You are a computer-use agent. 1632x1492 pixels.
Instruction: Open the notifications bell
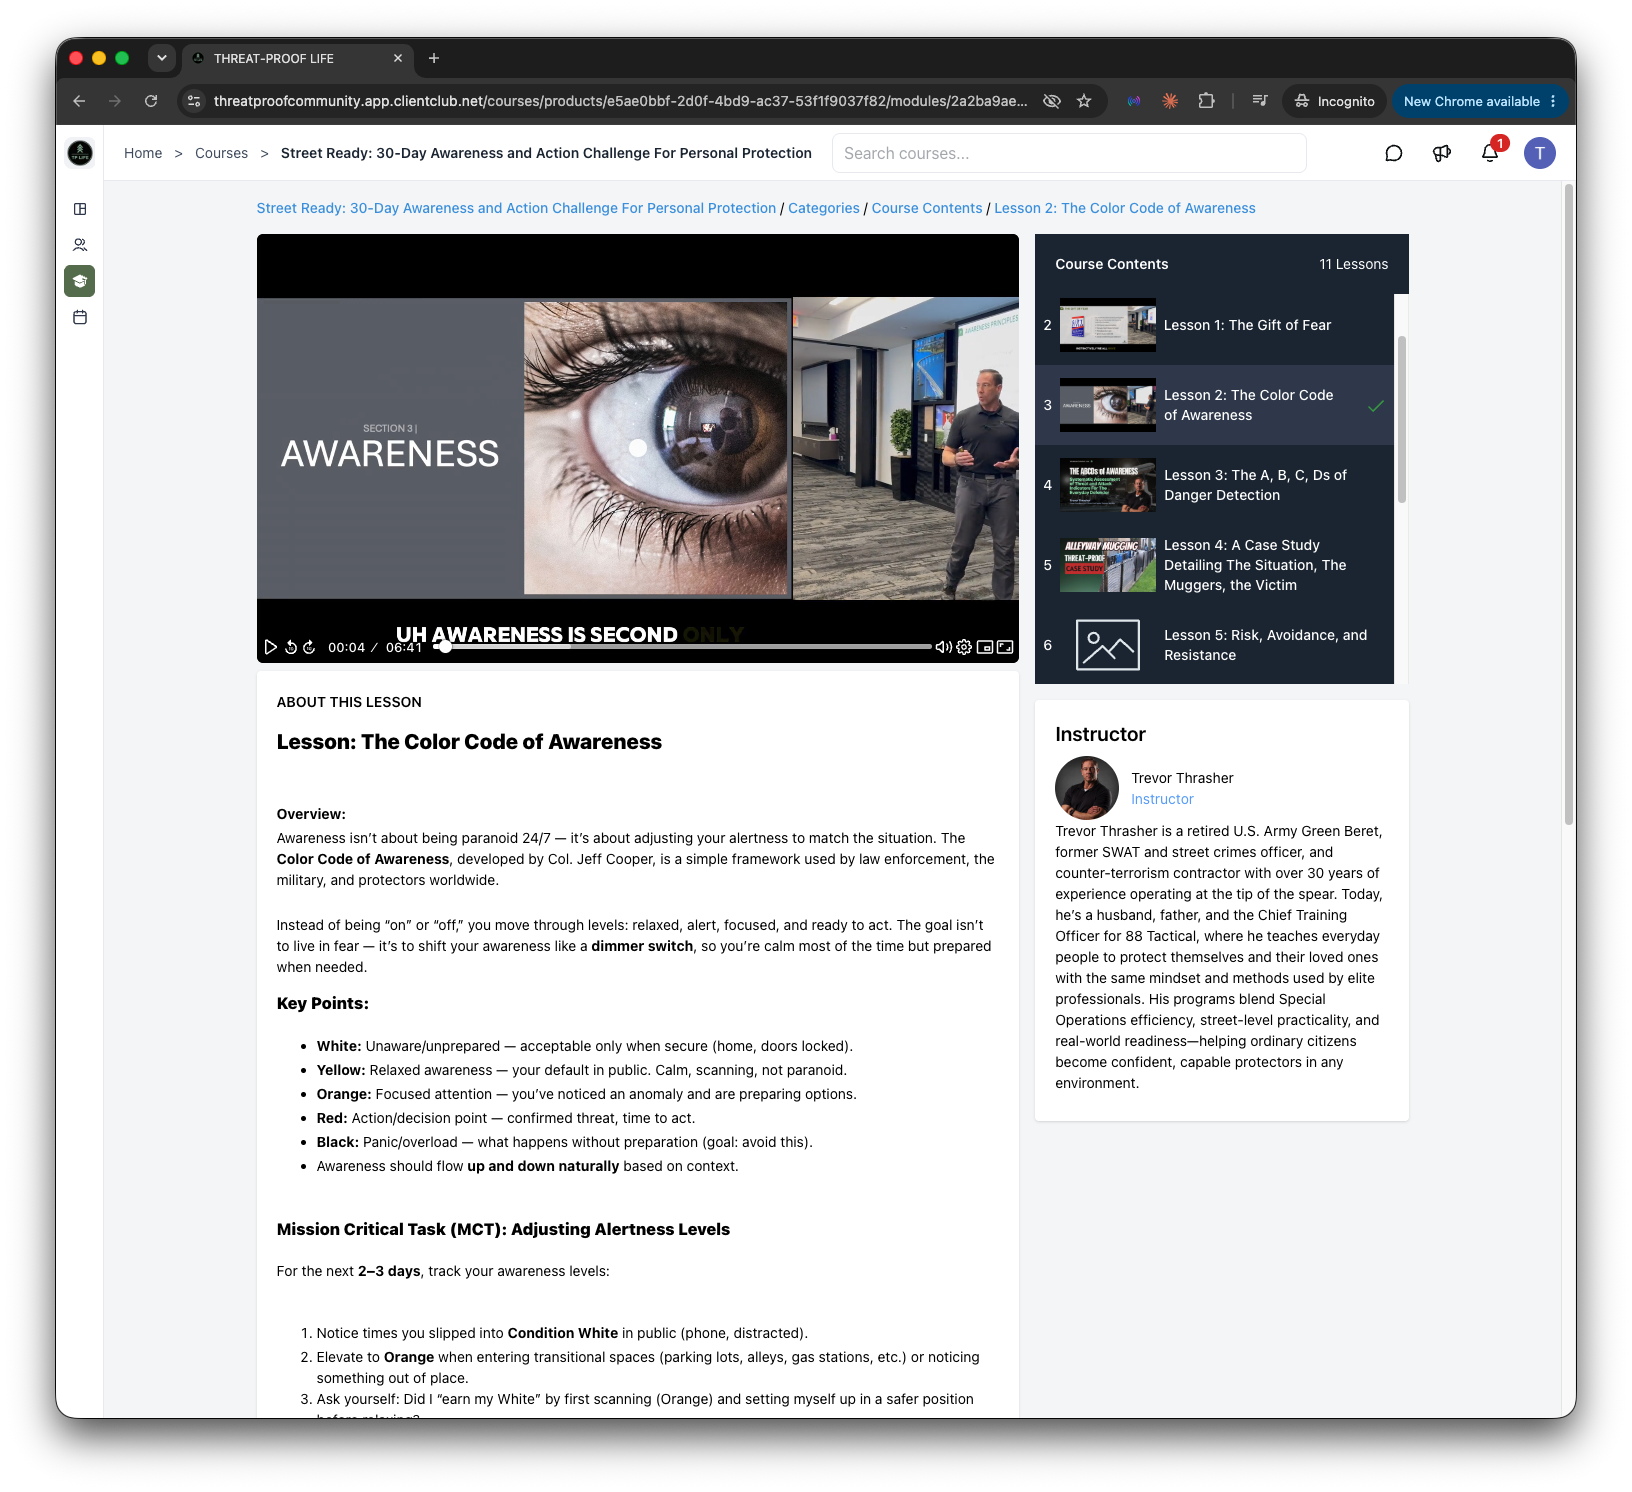pos(1490,153)
